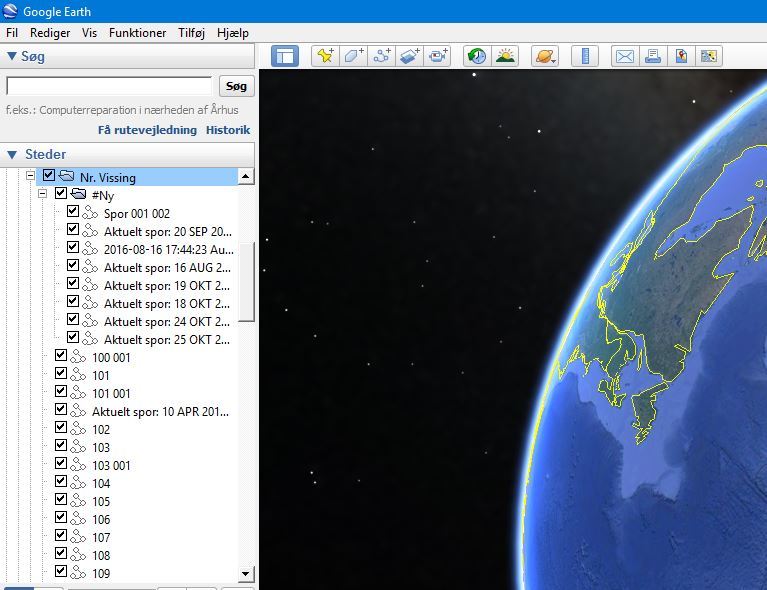
Task: Select Aktuelt spor: 18 OKT track
Action: [x=167, y=304]
